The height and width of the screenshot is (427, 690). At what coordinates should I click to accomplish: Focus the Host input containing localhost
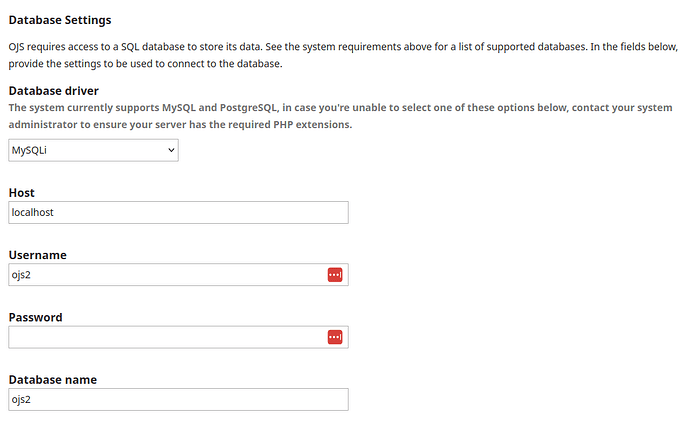click(178, 213)
